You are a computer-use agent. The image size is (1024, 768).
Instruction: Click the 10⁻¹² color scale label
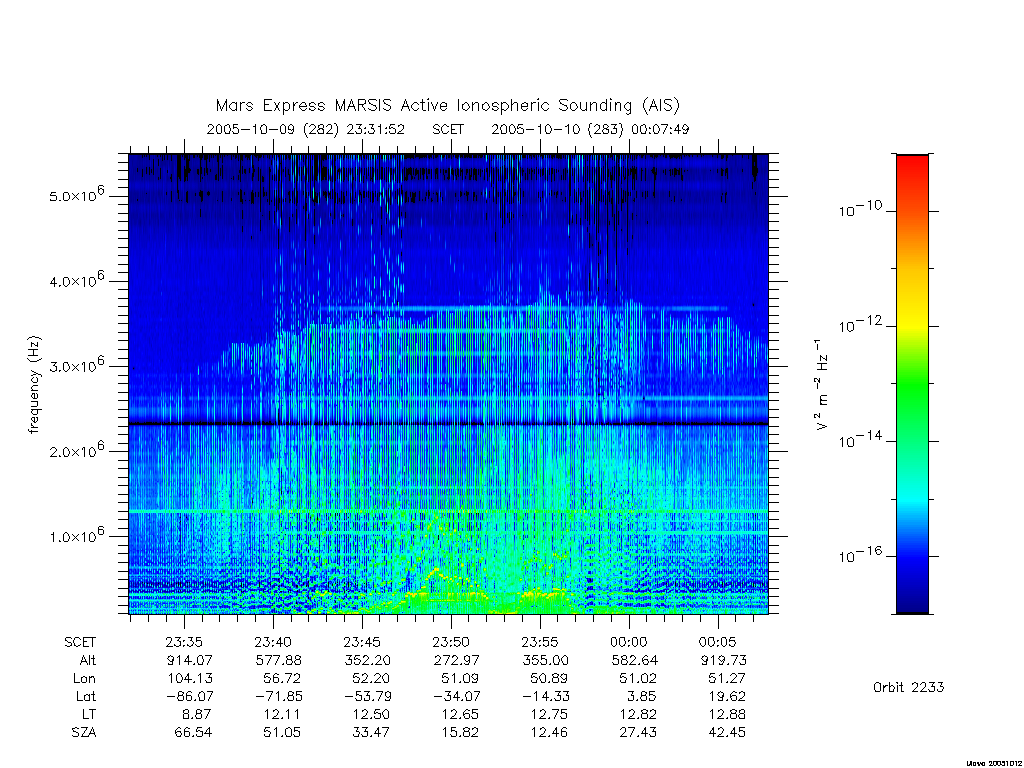coord(860,324)
